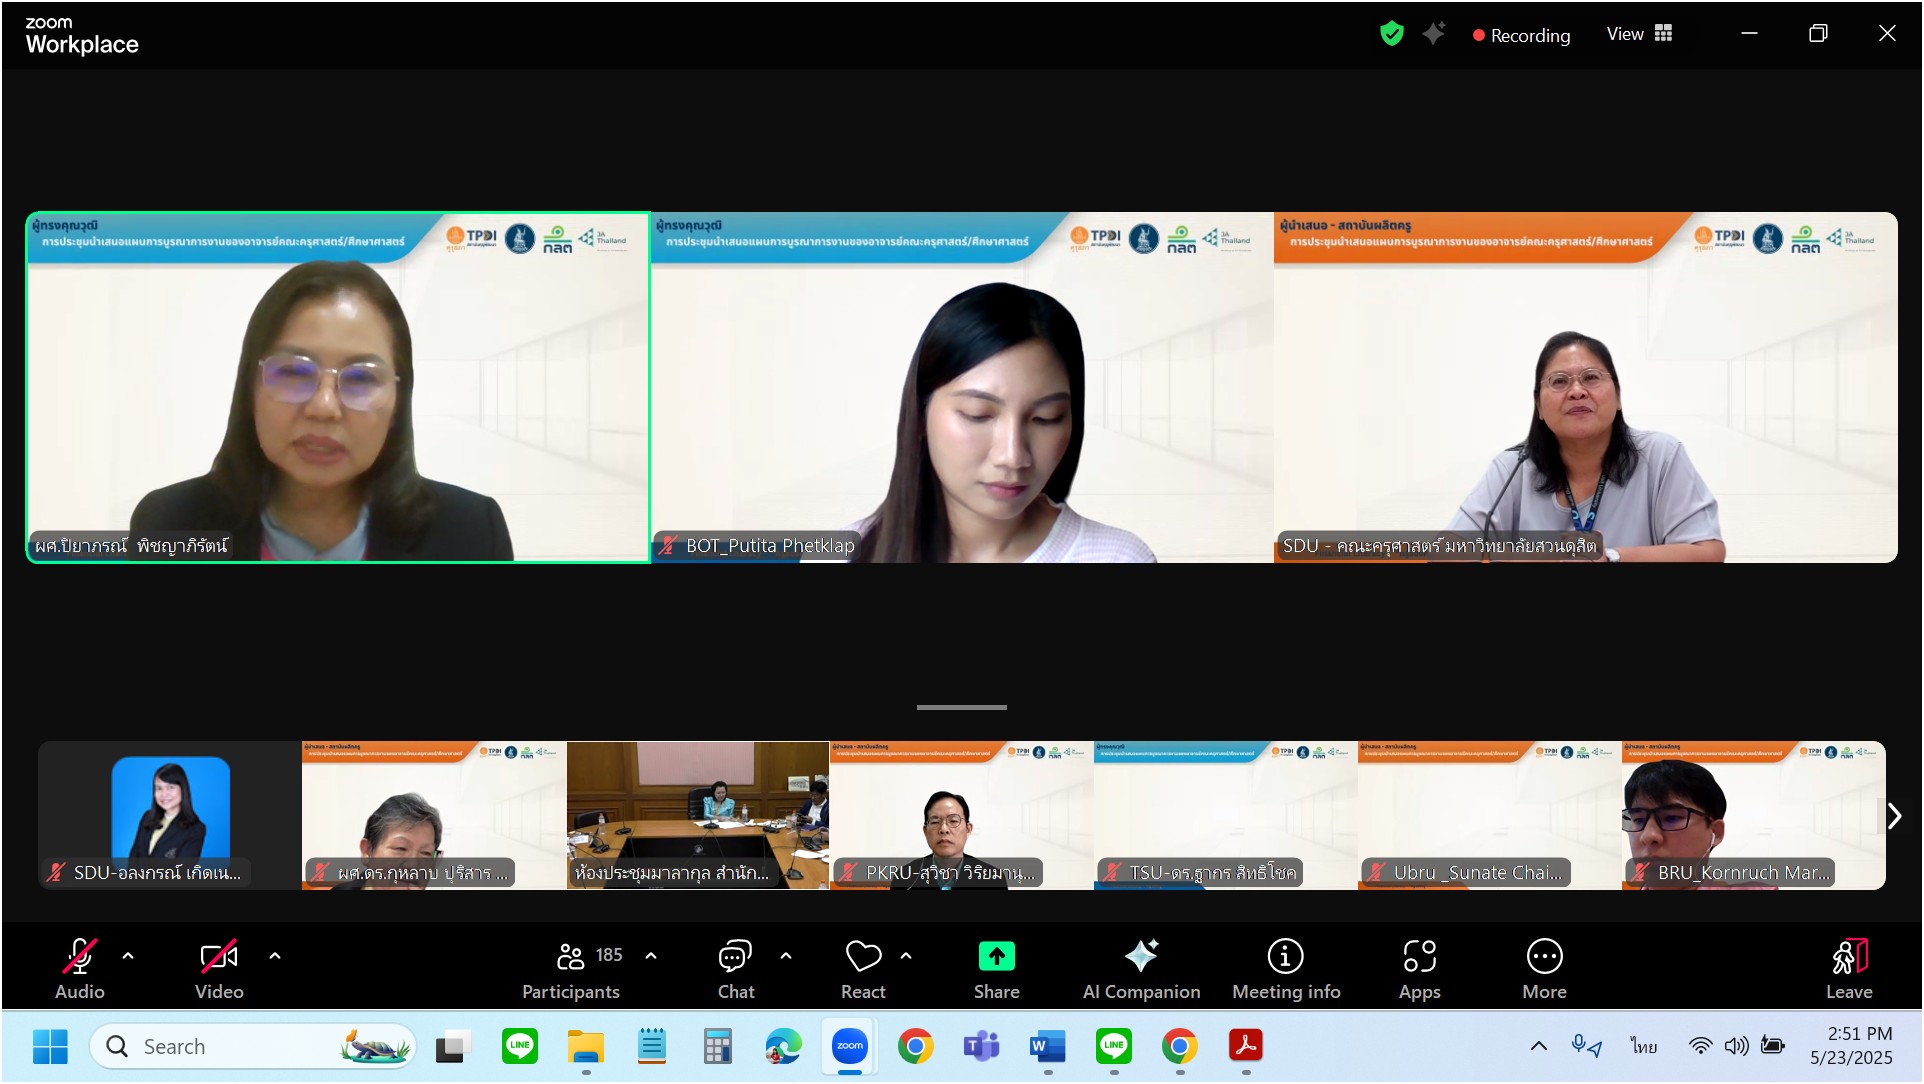Open Wi-Fi network tray icon
The height and width of the screenshot is (1084, 1924).
tap(1700, 1046)
